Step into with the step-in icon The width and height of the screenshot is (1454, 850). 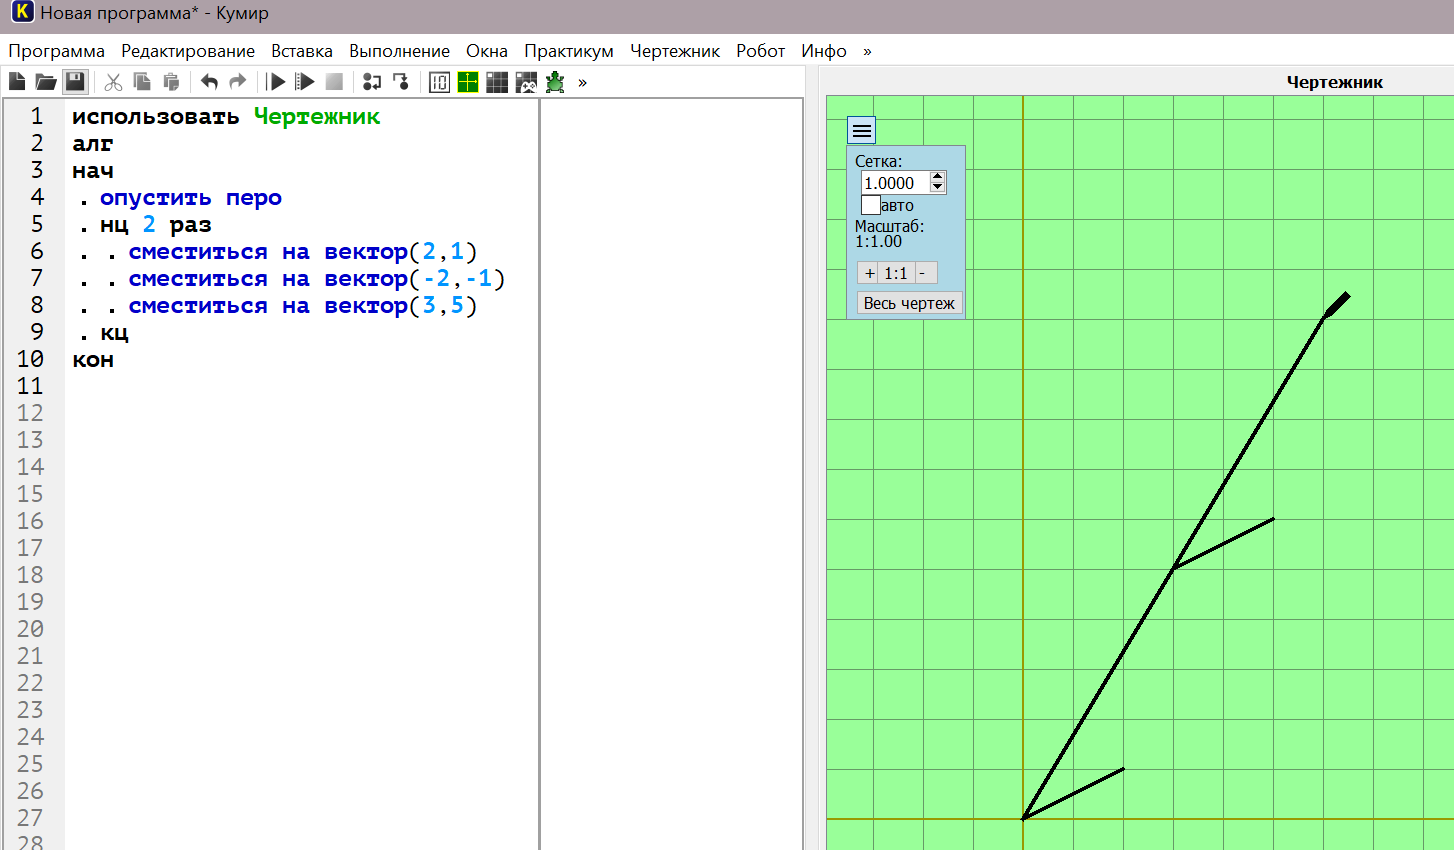401,82
